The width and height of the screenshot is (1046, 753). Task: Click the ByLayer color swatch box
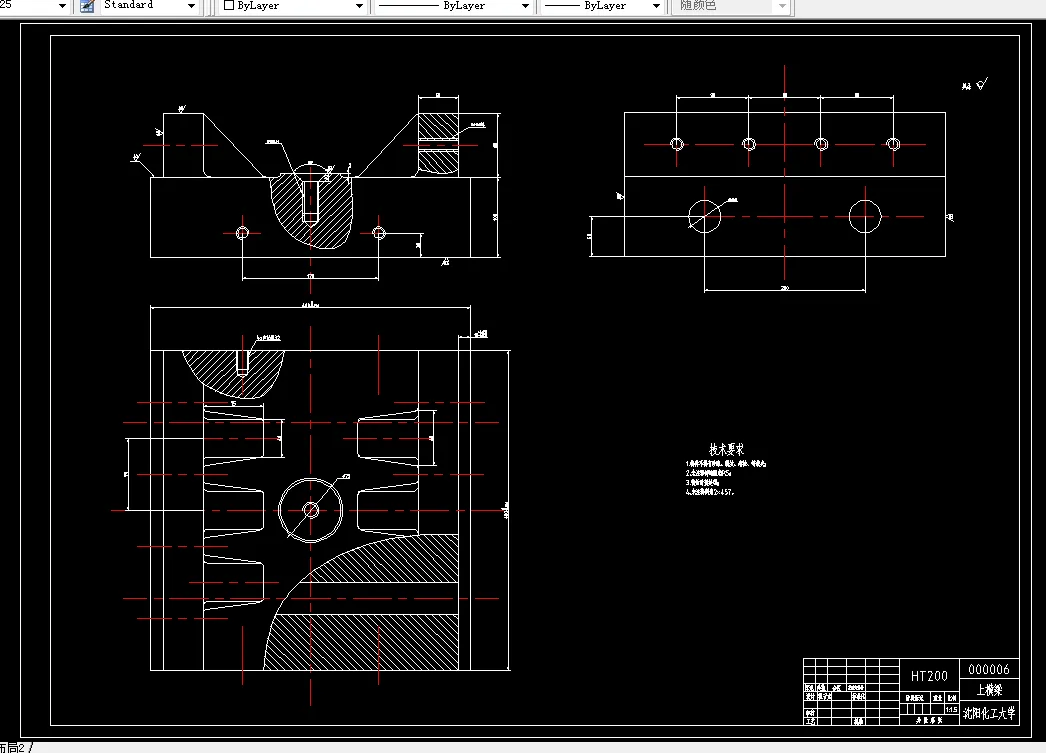click(229, 5)
